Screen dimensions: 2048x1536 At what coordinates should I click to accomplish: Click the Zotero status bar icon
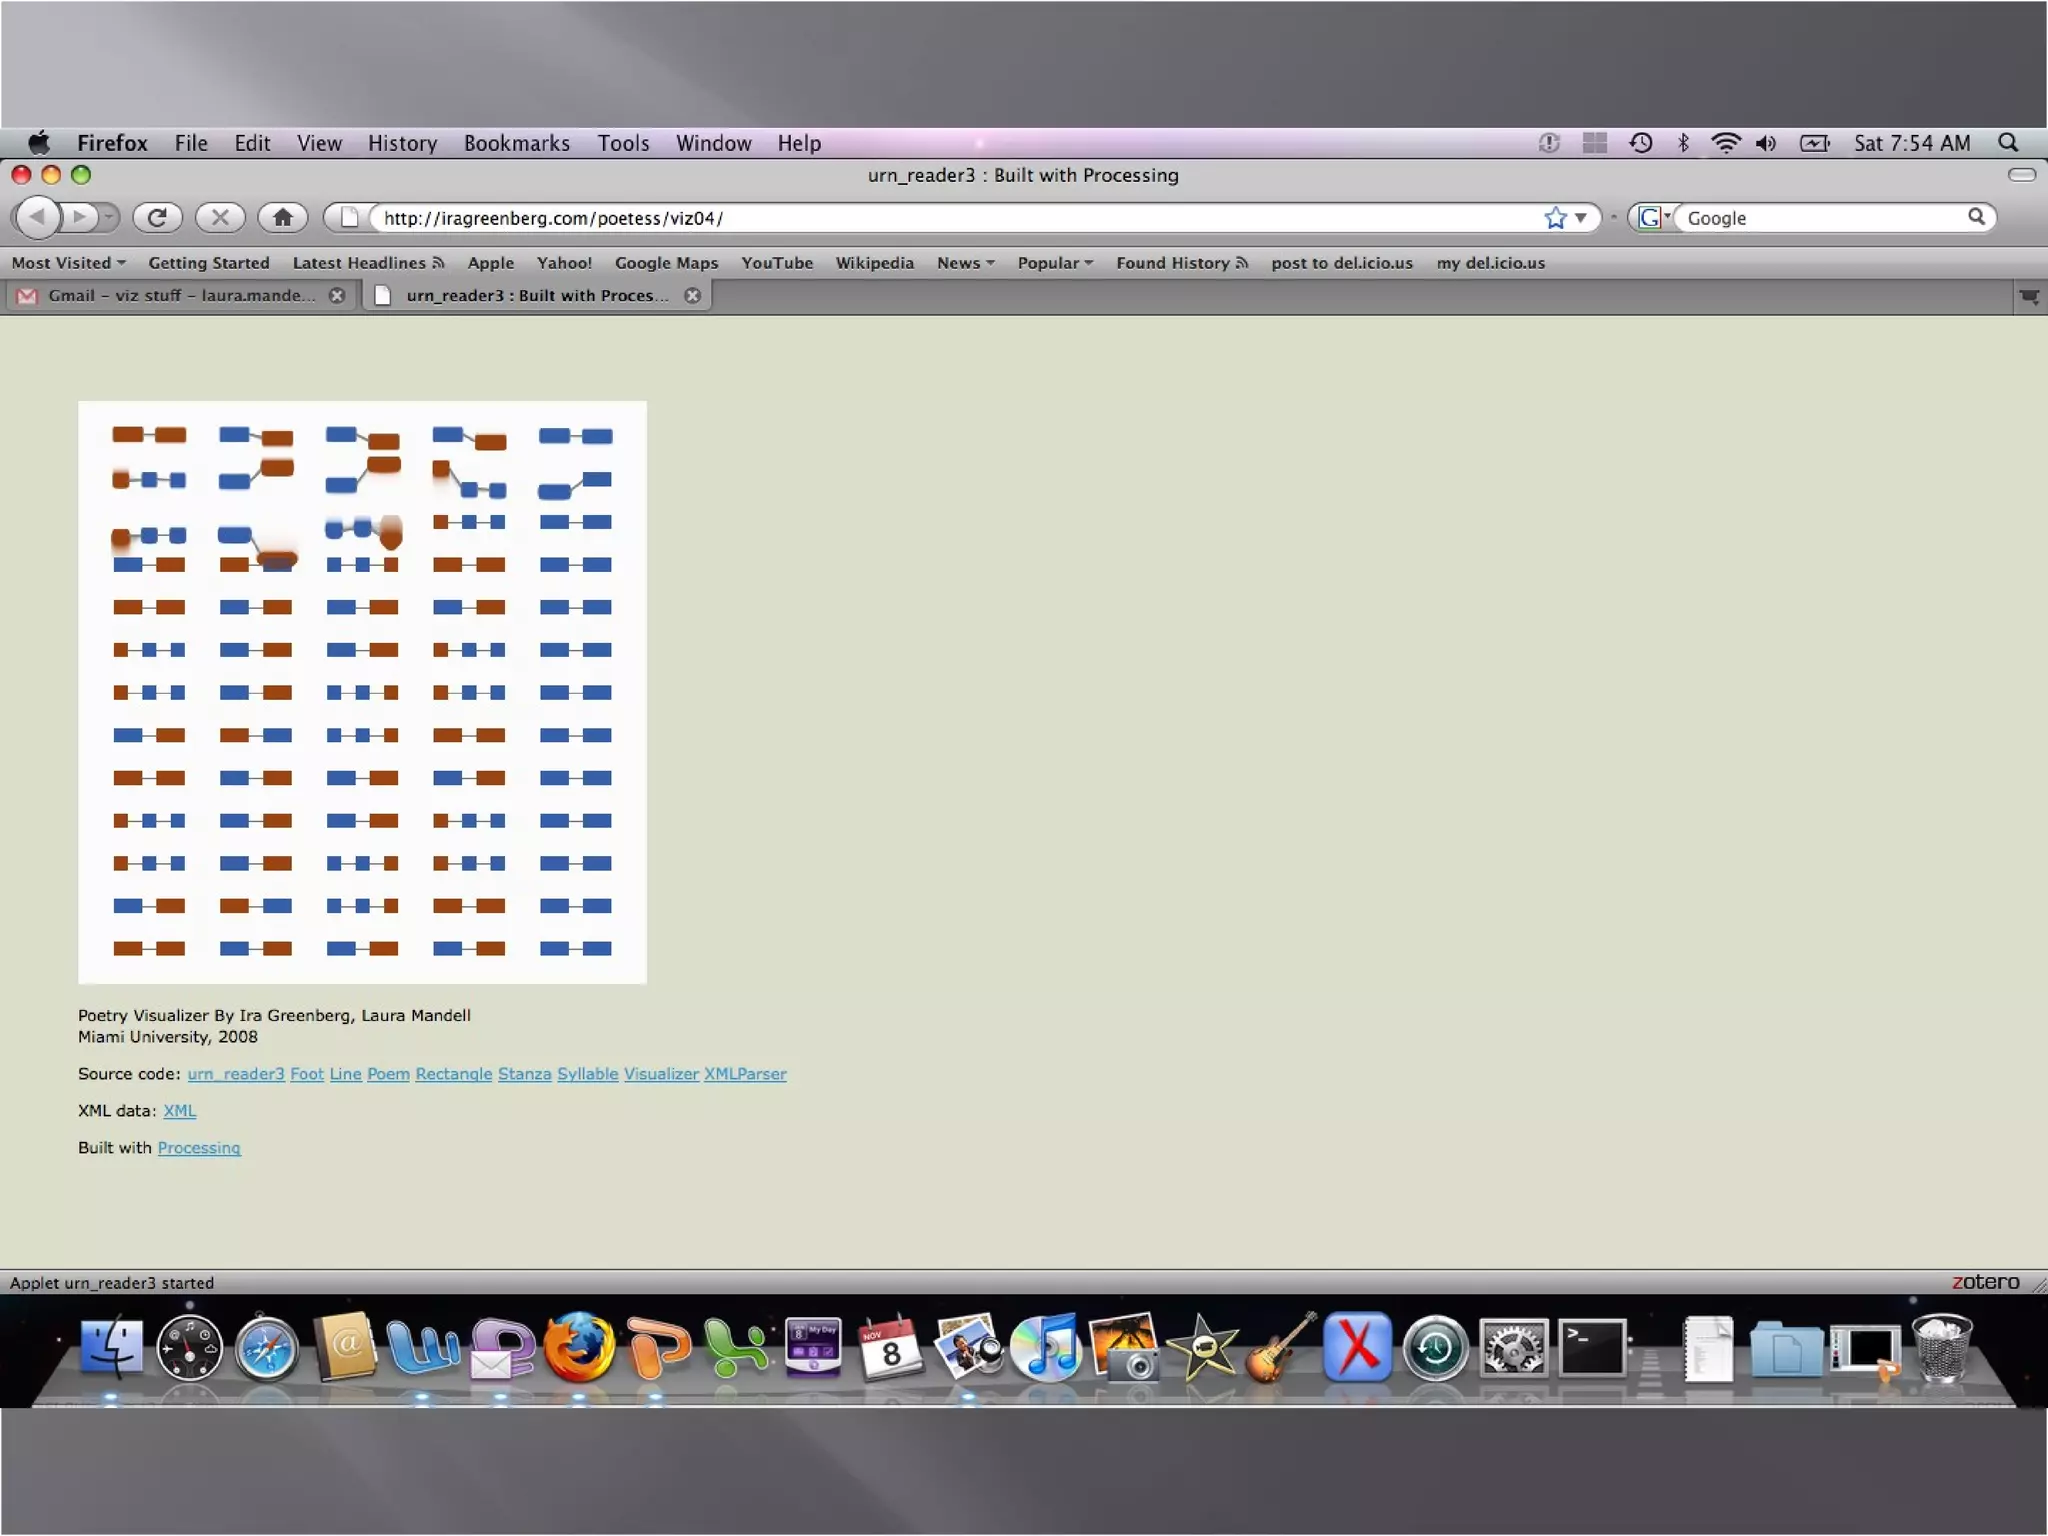[x=1985, y=1282]
